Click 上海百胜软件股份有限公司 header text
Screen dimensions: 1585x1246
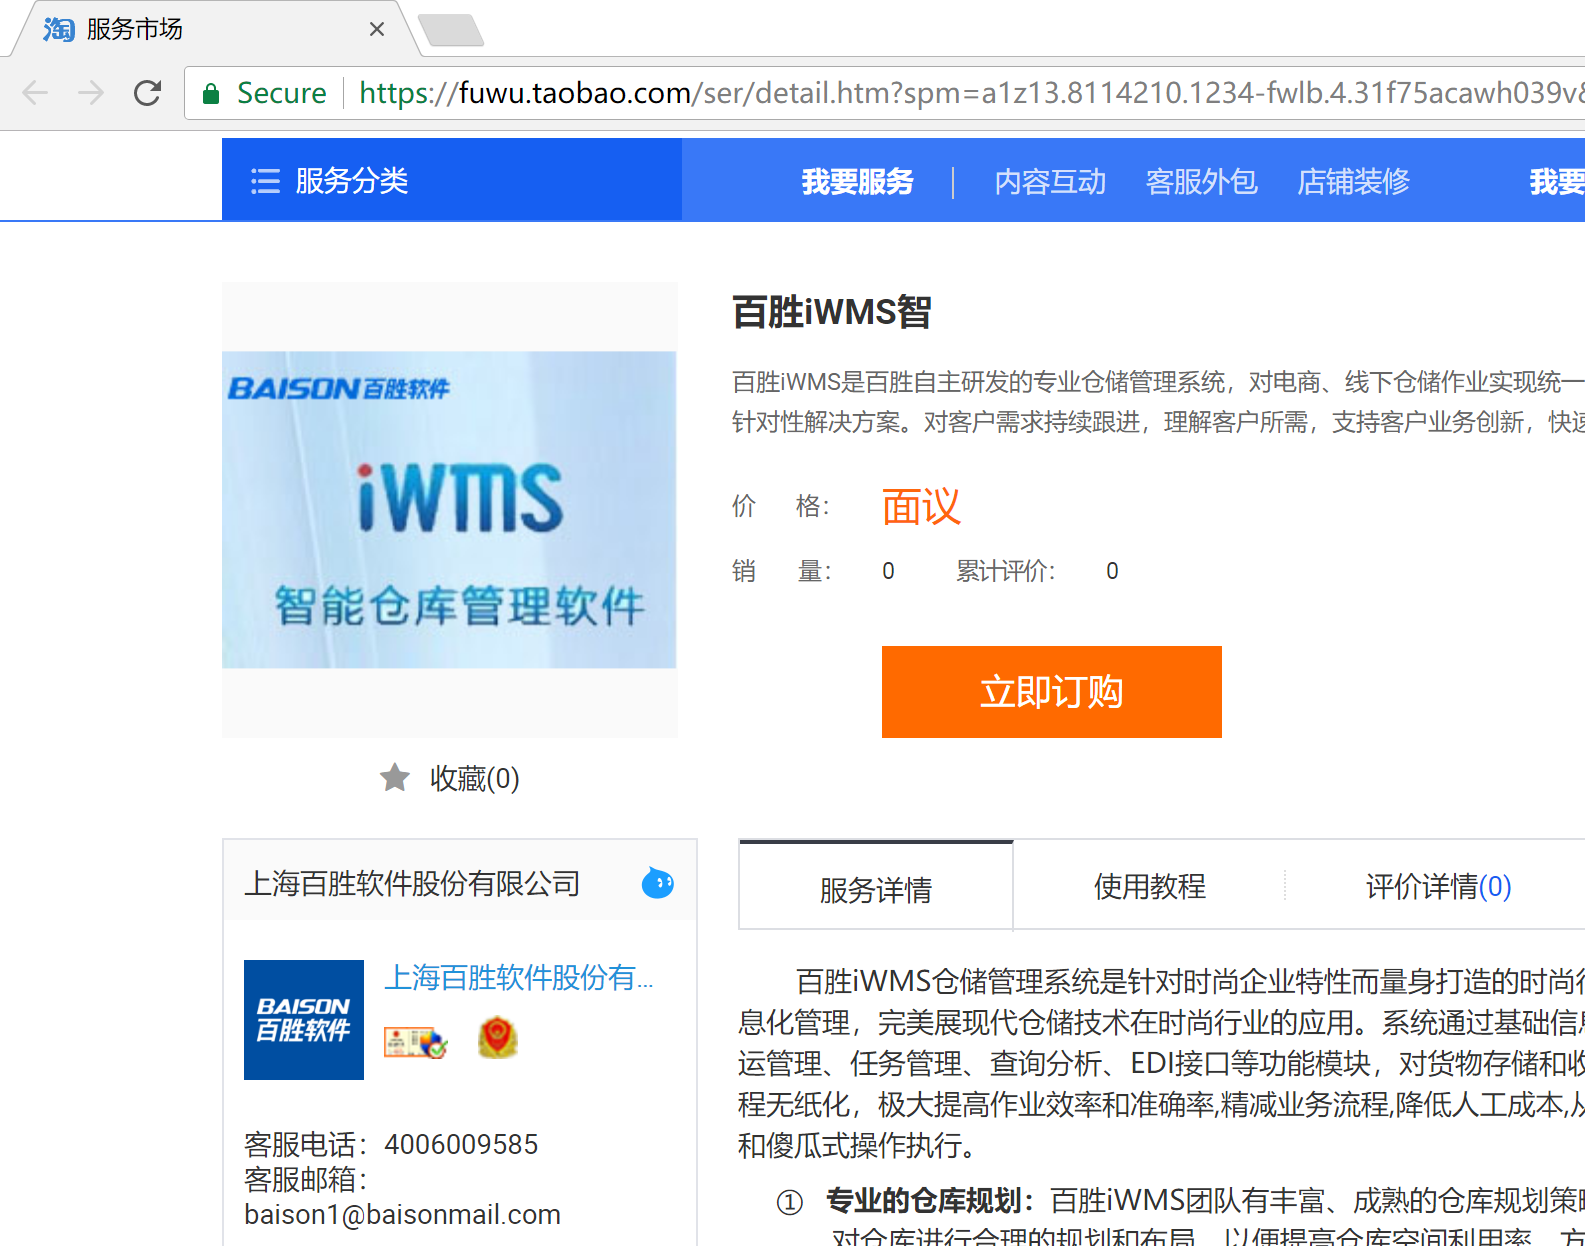[412, 884]
